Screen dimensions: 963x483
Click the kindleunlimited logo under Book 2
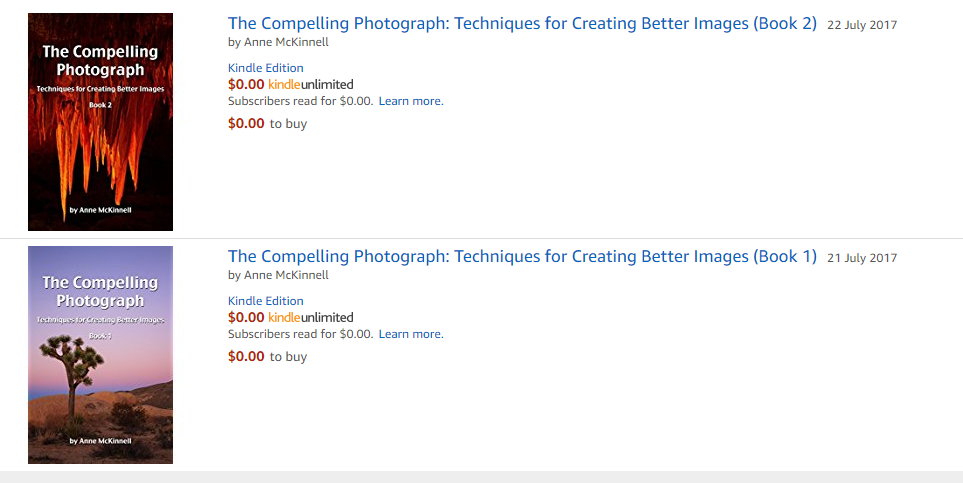click(311, 84)
